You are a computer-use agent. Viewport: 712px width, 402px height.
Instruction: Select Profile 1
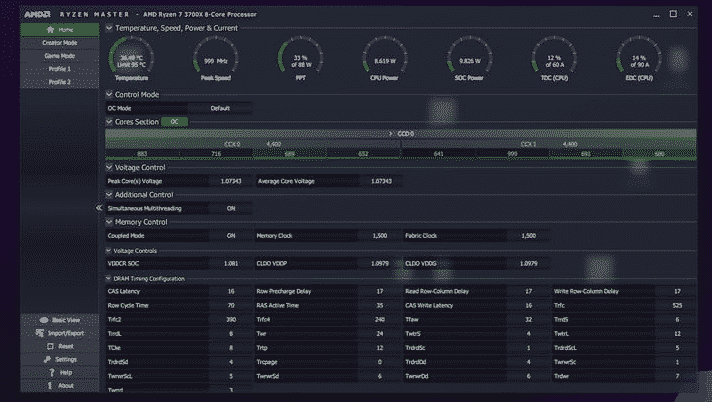pos(59,69)
